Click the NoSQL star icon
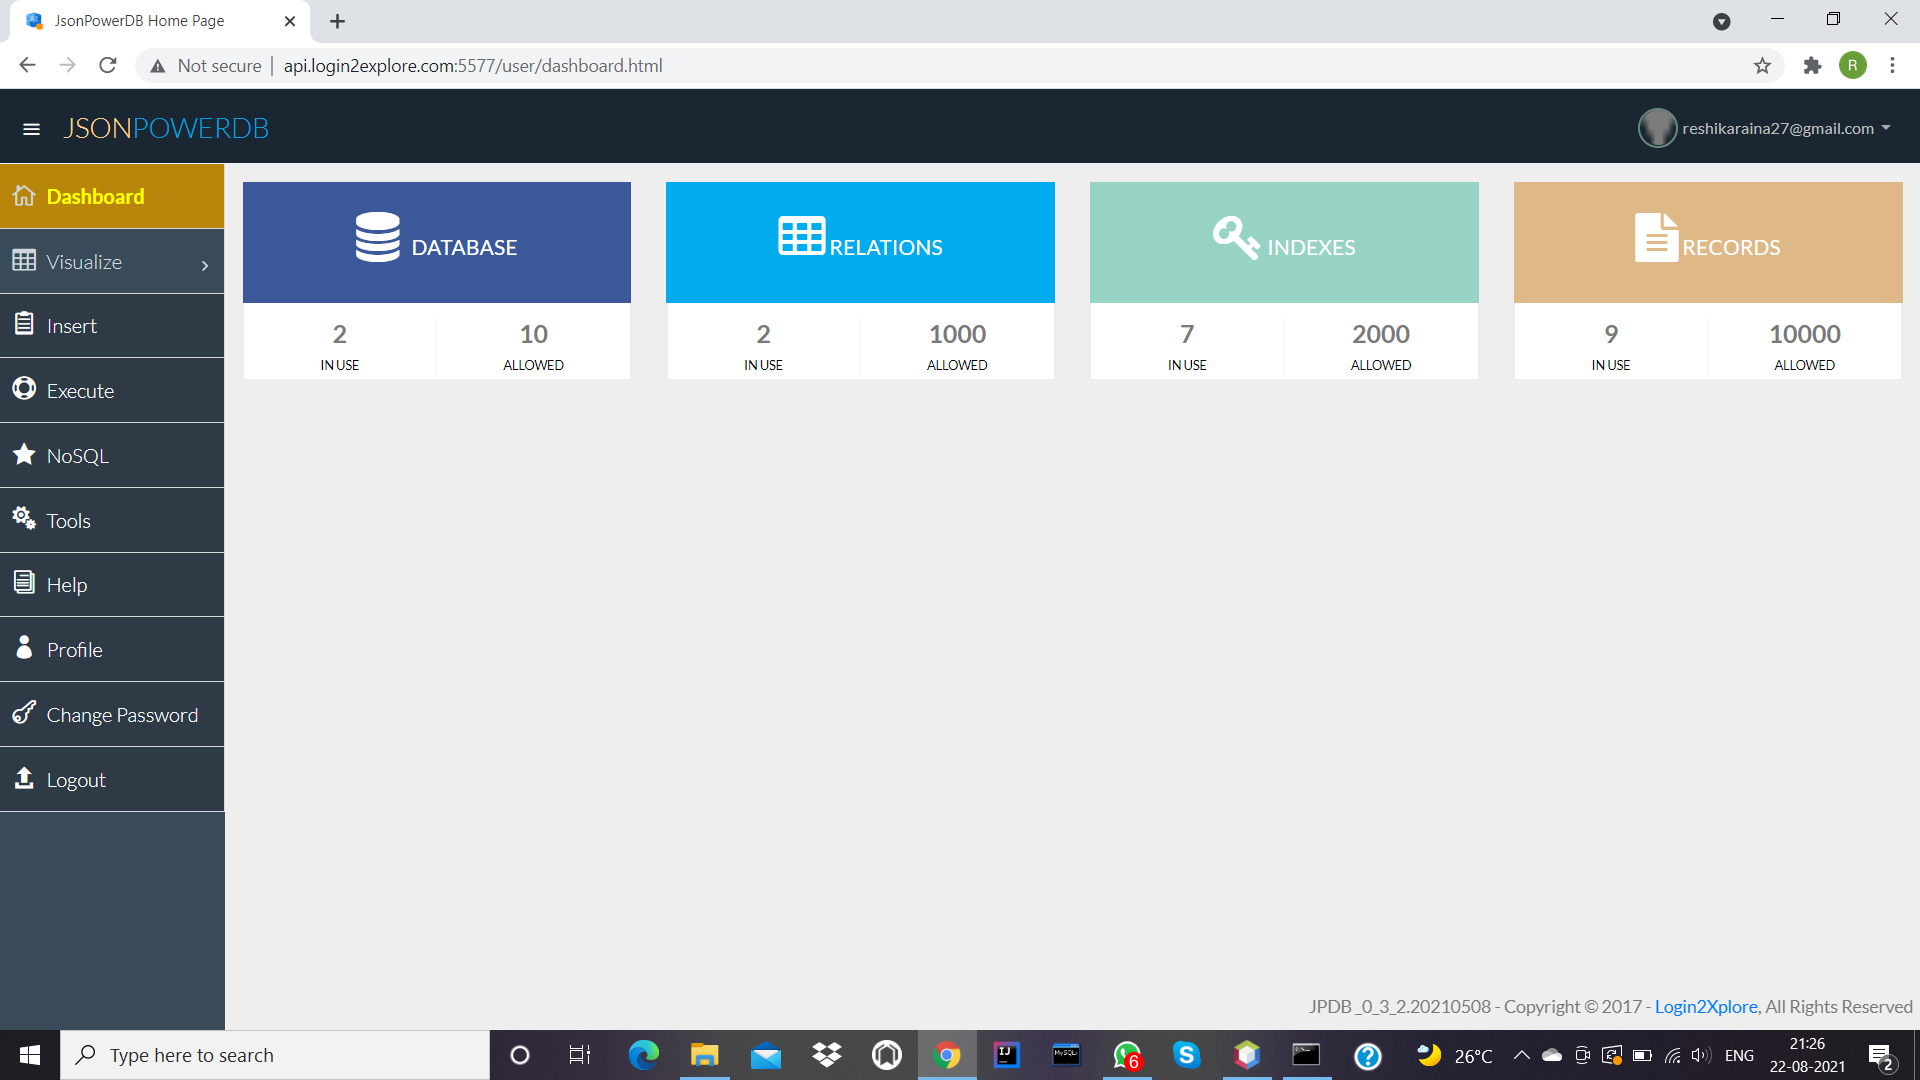The height and width of the screenshot is (1080, 1920). tap(24, 454)
